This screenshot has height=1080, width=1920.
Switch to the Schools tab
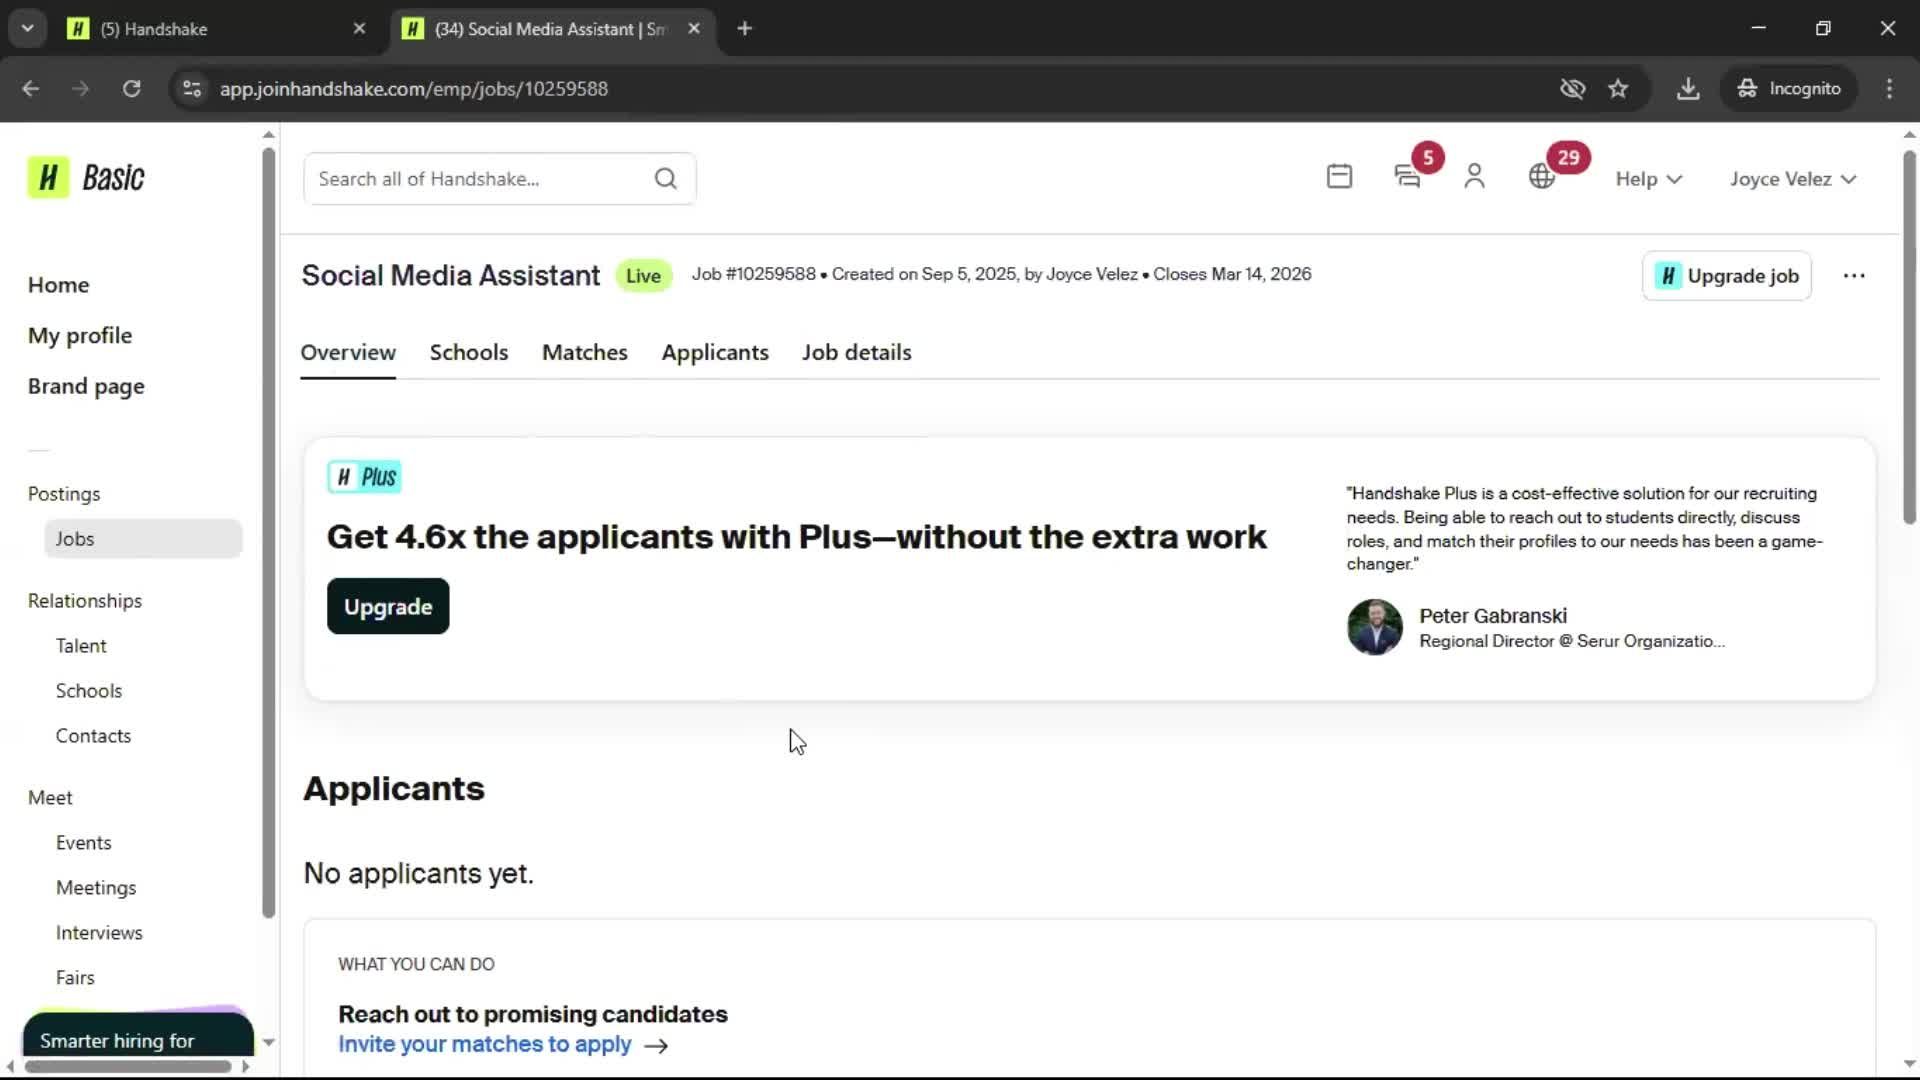469,353
